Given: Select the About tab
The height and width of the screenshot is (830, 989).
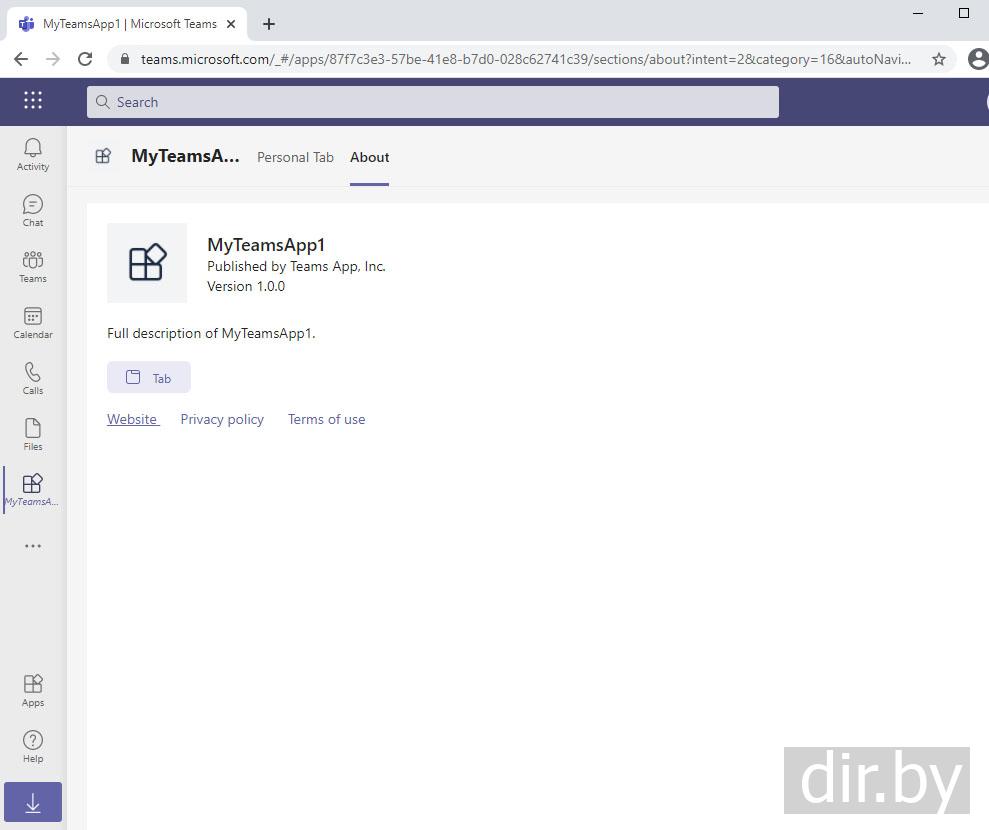Looking at the screenshot, I should click(369, 157).
